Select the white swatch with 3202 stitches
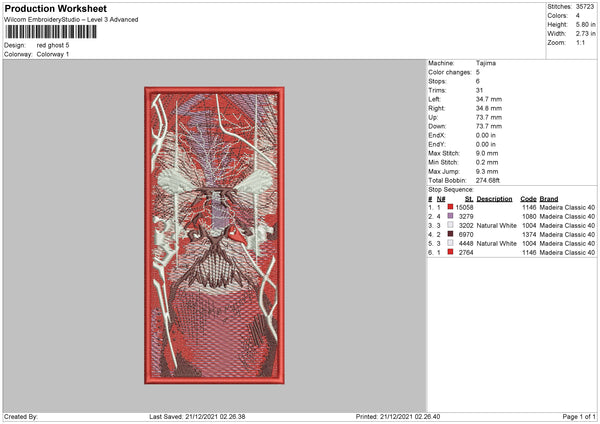600x424 pixels. (x=451, y=225)
